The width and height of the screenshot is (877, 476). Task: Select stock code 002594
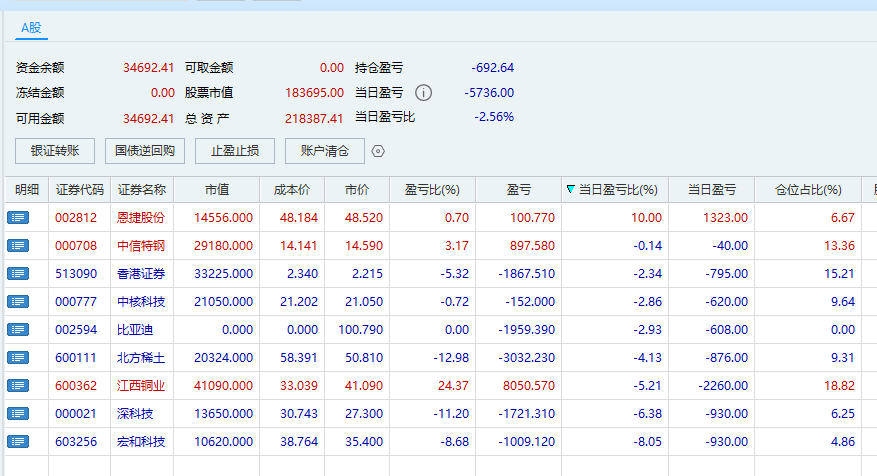coord(76,329)
